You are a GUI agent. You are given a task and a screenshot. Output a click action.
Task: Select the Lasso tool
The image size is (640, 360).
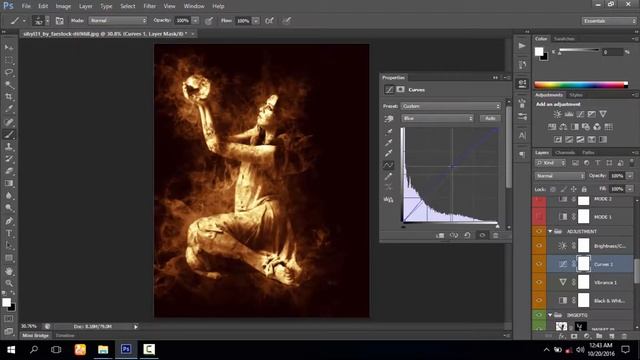coord(9,72)
